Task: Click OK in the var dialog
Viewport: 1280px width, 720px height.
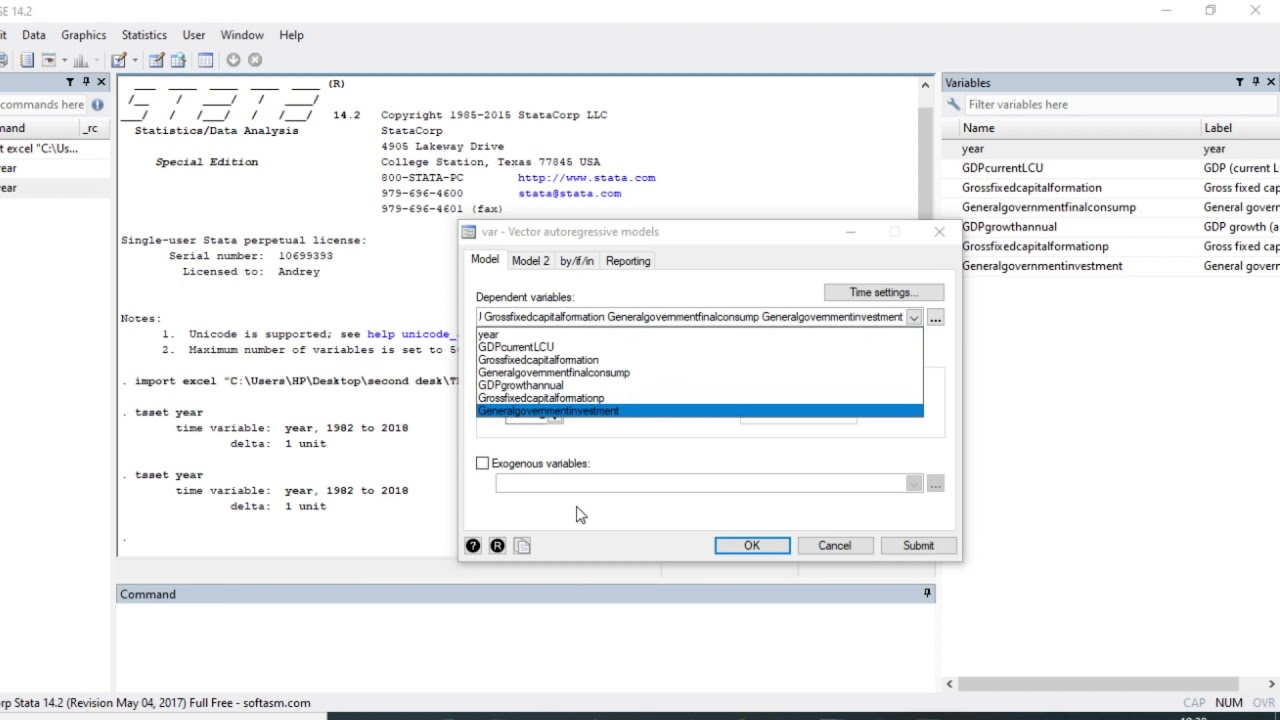Action: click(x=752, y=545)
